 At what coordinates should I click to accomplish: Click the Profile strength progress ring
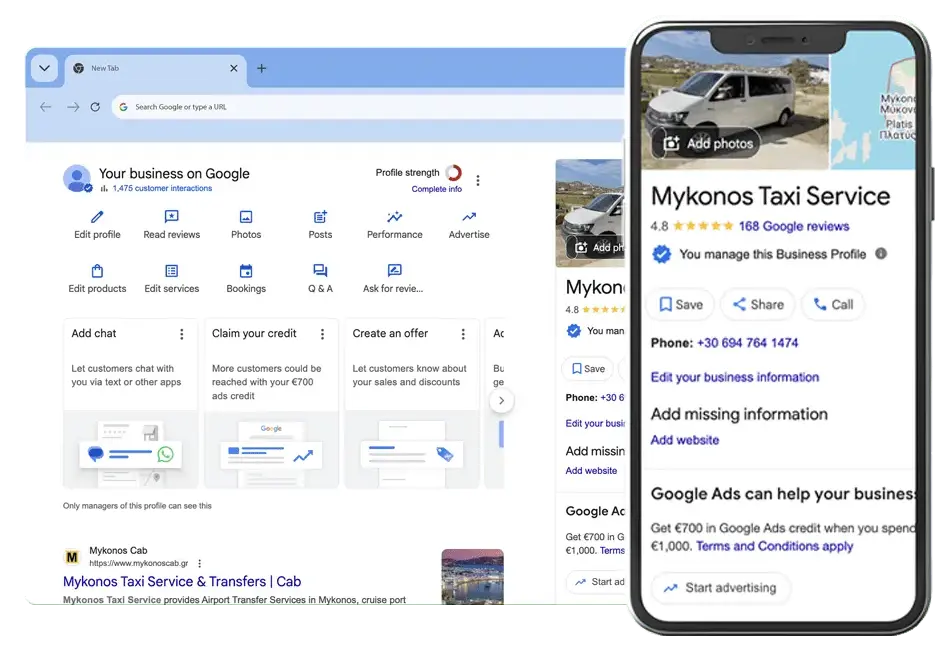click(454, 173)
